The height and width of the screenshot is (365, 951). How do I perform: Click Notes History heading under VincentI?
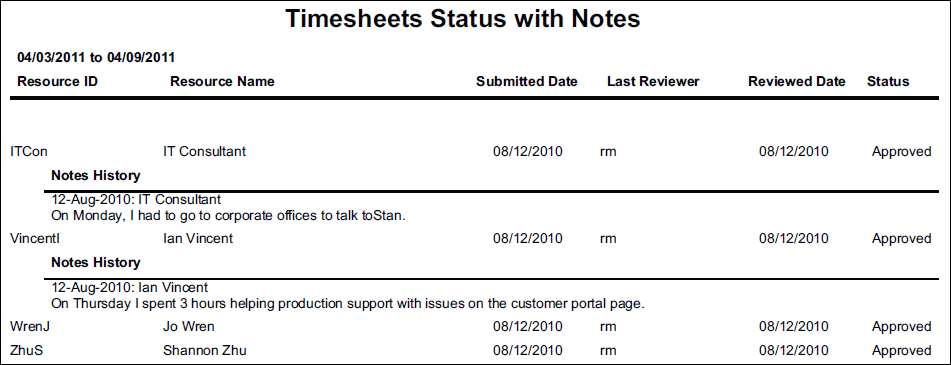point(96,263)
